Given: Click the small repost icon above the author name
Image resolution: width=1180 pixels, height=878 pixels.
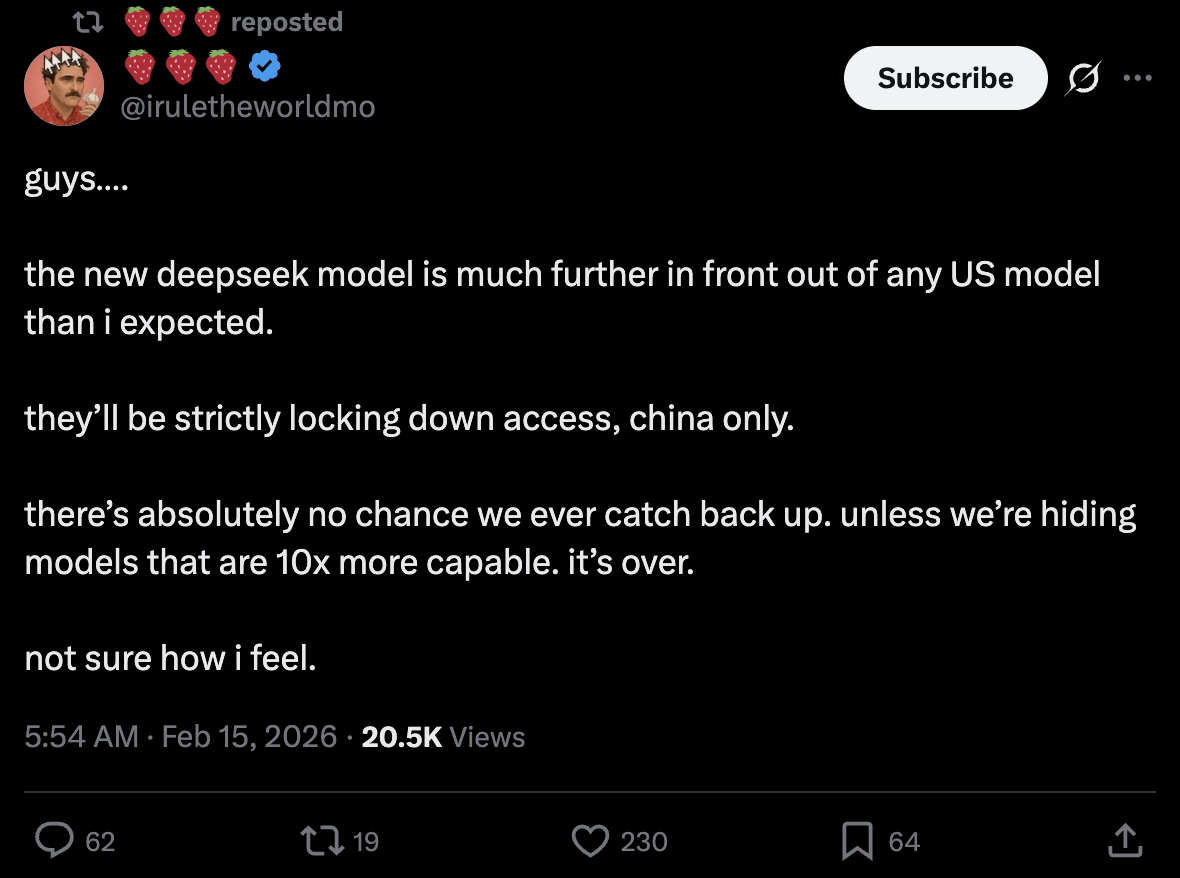Looking at the screenshot, I should coord(88,21).
